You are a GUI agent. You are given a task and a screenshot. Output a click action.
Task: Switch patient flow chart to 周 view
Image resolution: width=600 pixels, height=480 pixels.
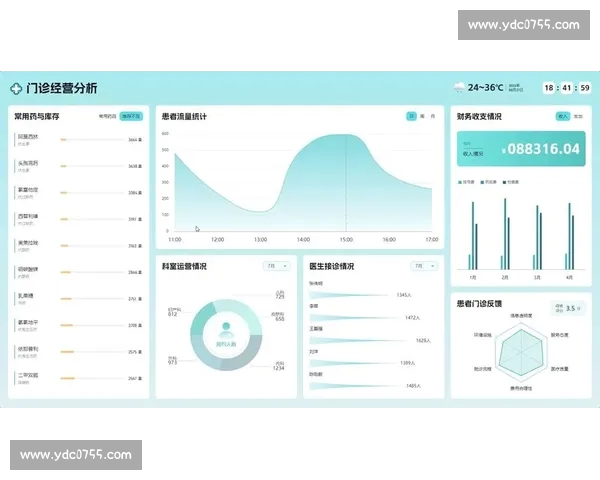[x=422, y=116]
